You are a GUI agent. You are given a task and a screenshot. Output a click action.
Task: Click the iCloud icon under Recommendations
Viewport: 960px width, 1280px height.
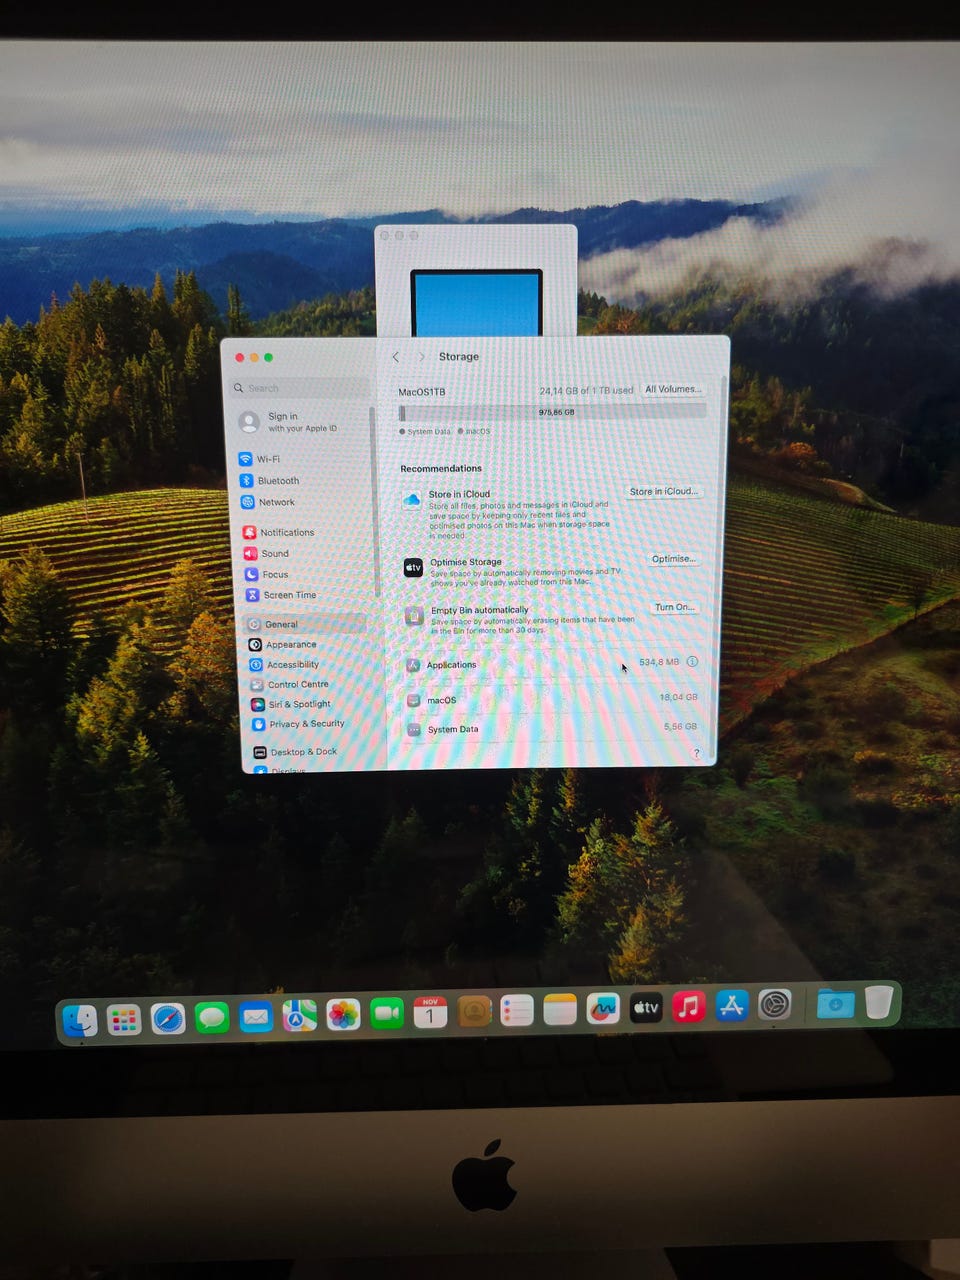(412, 500)
